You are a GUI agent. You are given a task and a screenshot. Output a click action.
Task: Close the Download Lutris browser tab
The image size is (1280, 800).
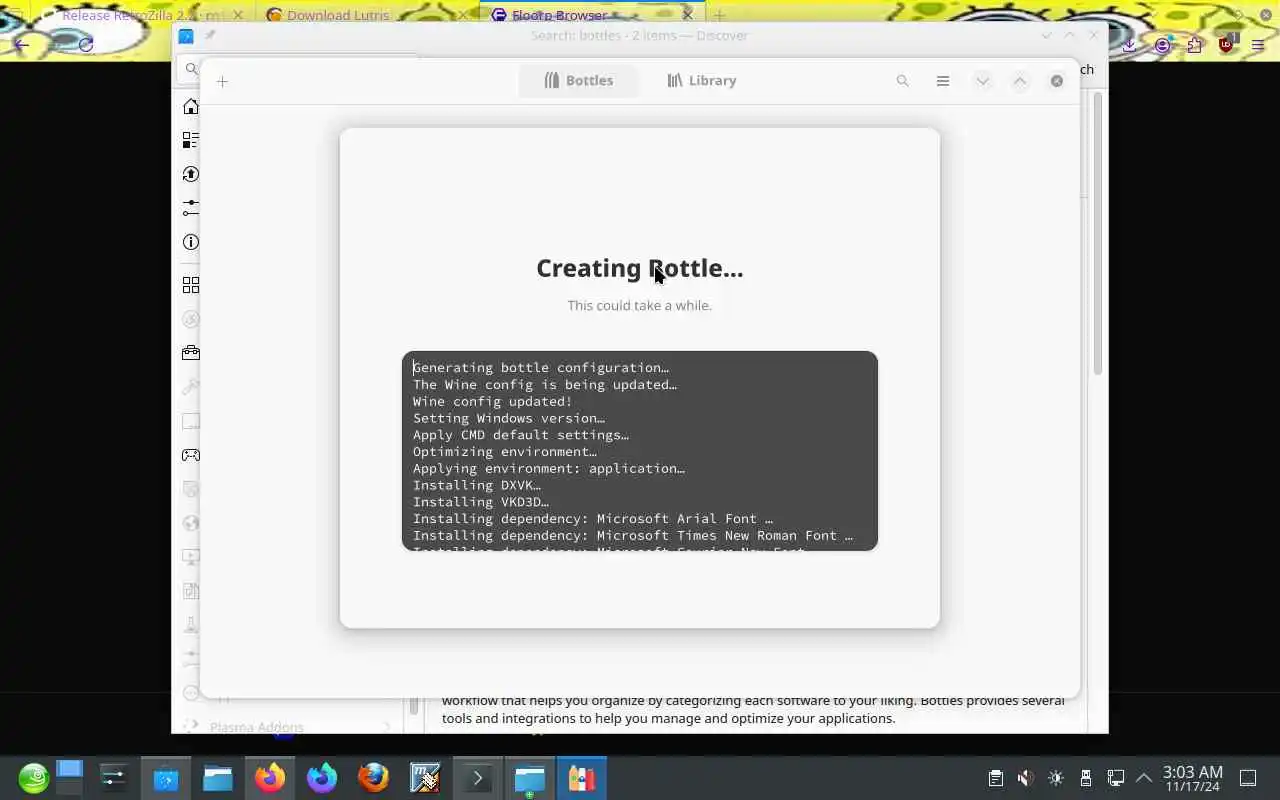click(462, 15)
